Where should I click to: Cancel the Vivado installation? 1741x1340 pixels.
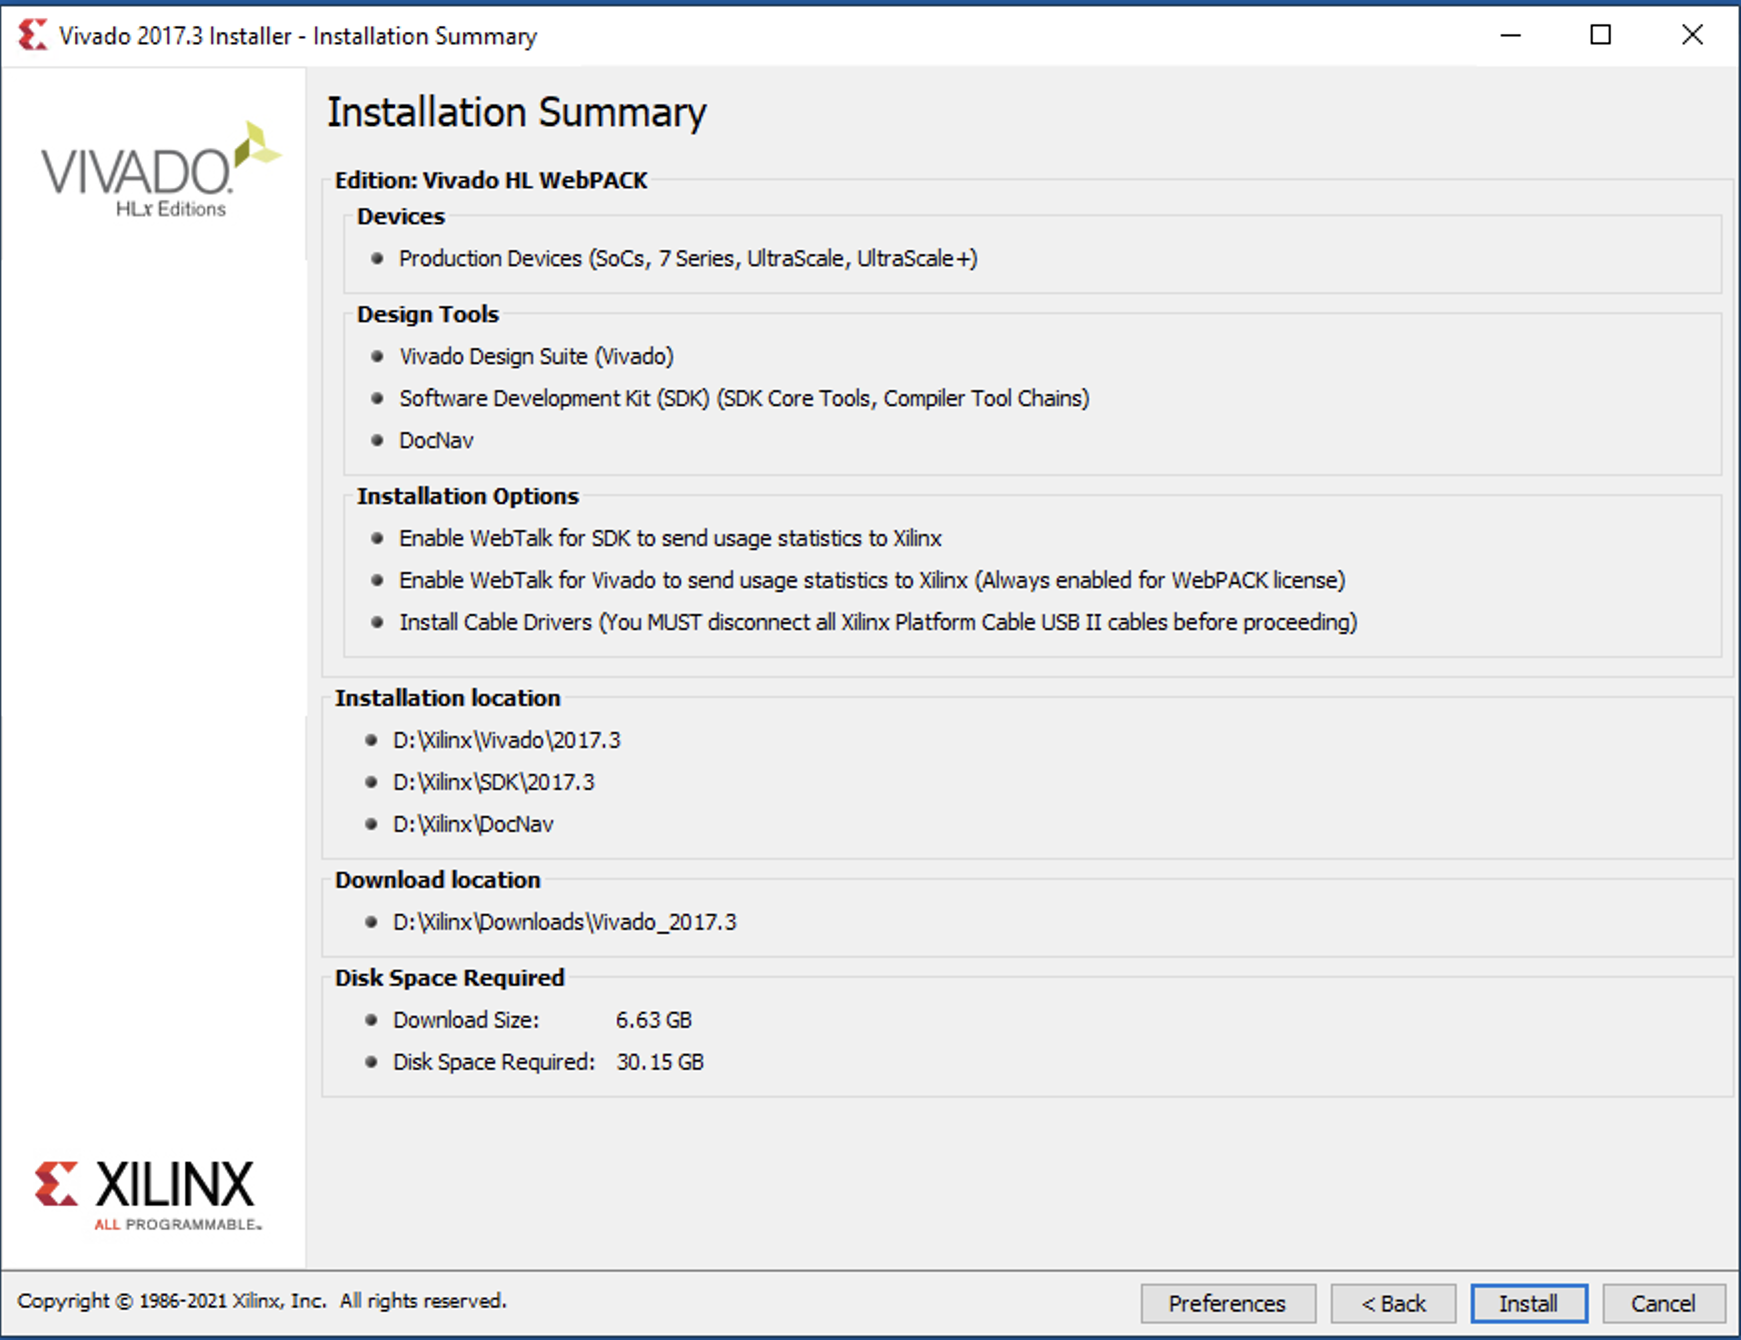[1663, 1303]
